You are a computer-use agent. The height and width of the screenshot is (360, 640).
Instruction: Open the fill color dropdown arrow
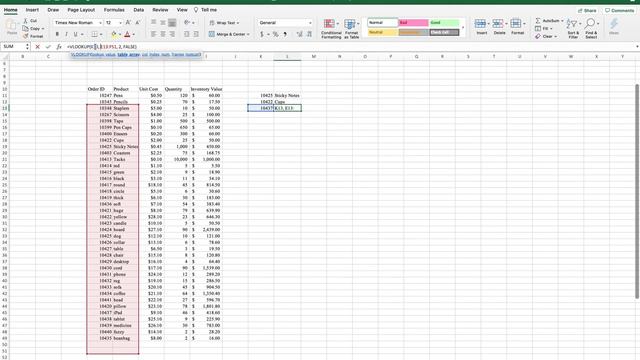[120, 35]
